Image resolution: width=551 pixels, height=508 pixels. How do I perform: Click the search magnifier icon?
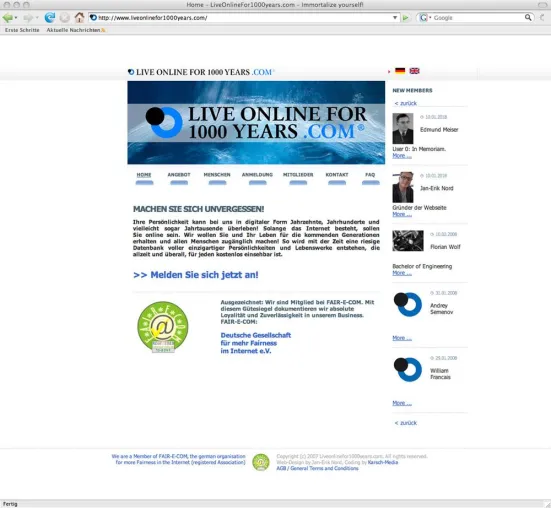(x=528, y=17)
